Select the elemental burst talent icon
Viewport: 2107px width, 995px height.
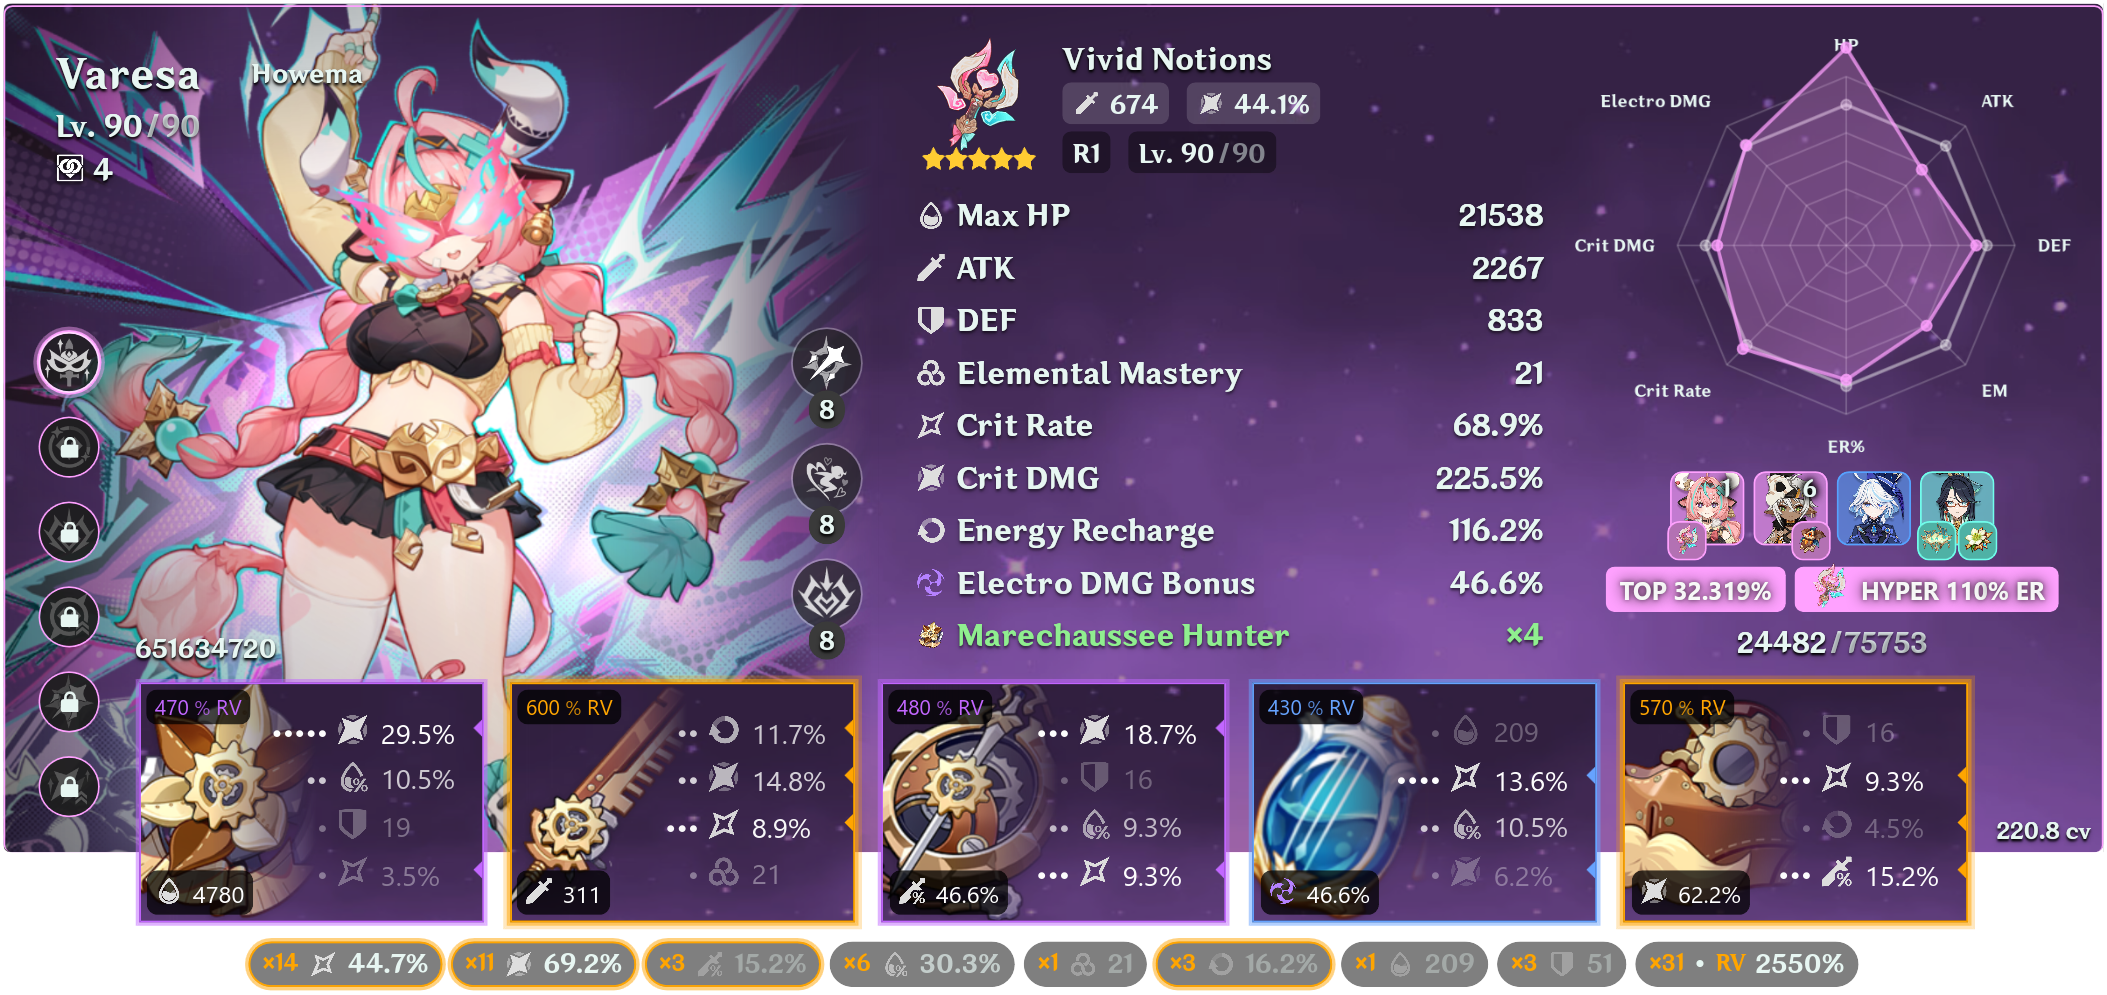coord(826,595)
